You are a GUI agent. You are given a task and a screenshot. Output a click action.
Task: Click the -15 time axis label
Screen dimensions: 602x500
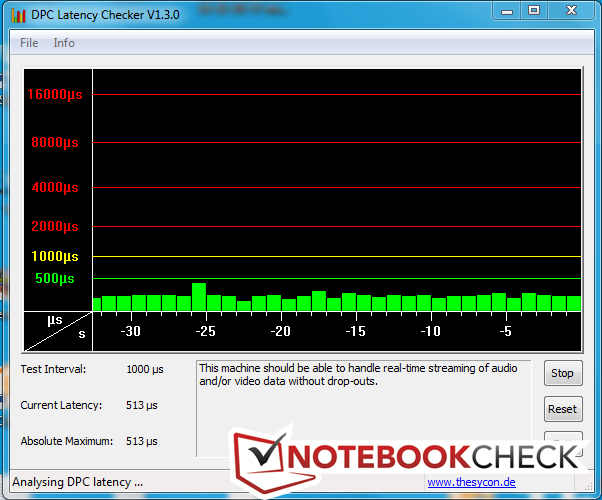point(356,331)
